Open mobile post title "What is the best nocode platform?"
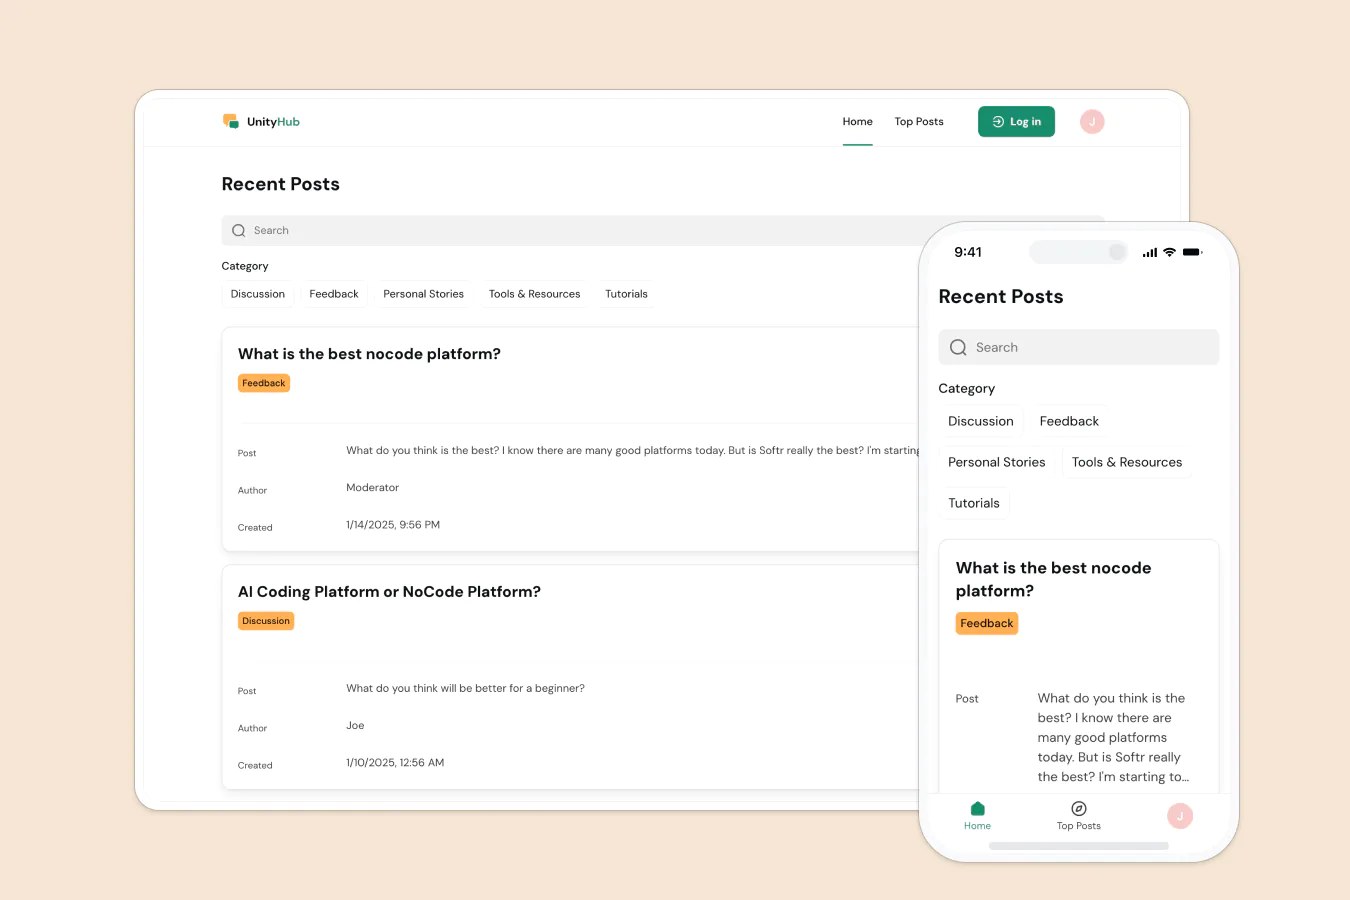This screenshot has height=900, width=1350. point(1053,579)
